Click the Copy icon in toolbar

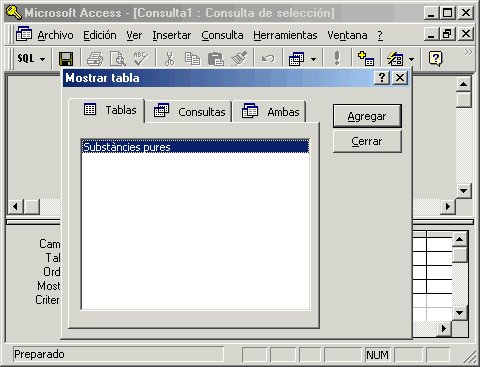pos(192,59)
